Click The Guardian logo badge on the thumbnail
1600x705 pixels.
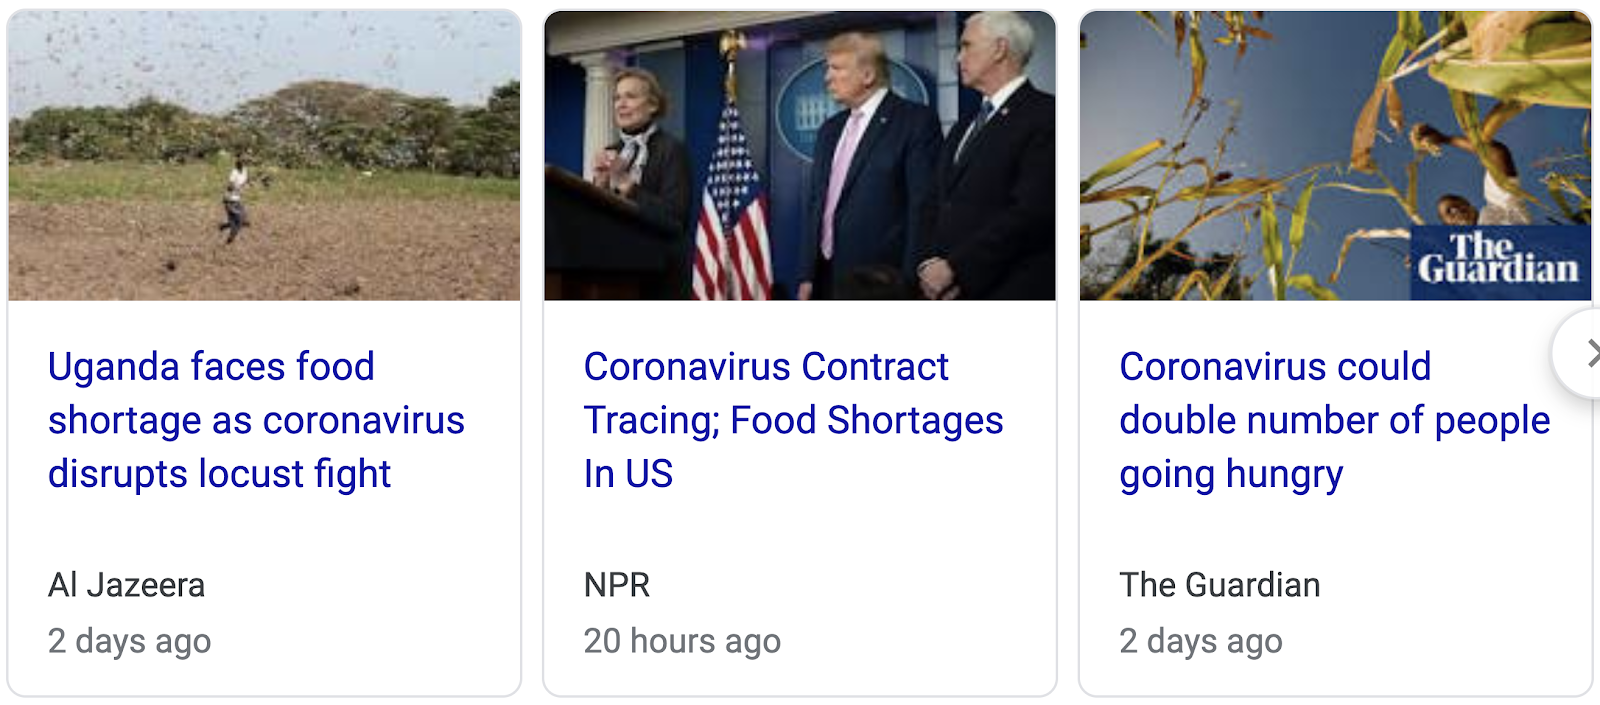[1500, 262]
